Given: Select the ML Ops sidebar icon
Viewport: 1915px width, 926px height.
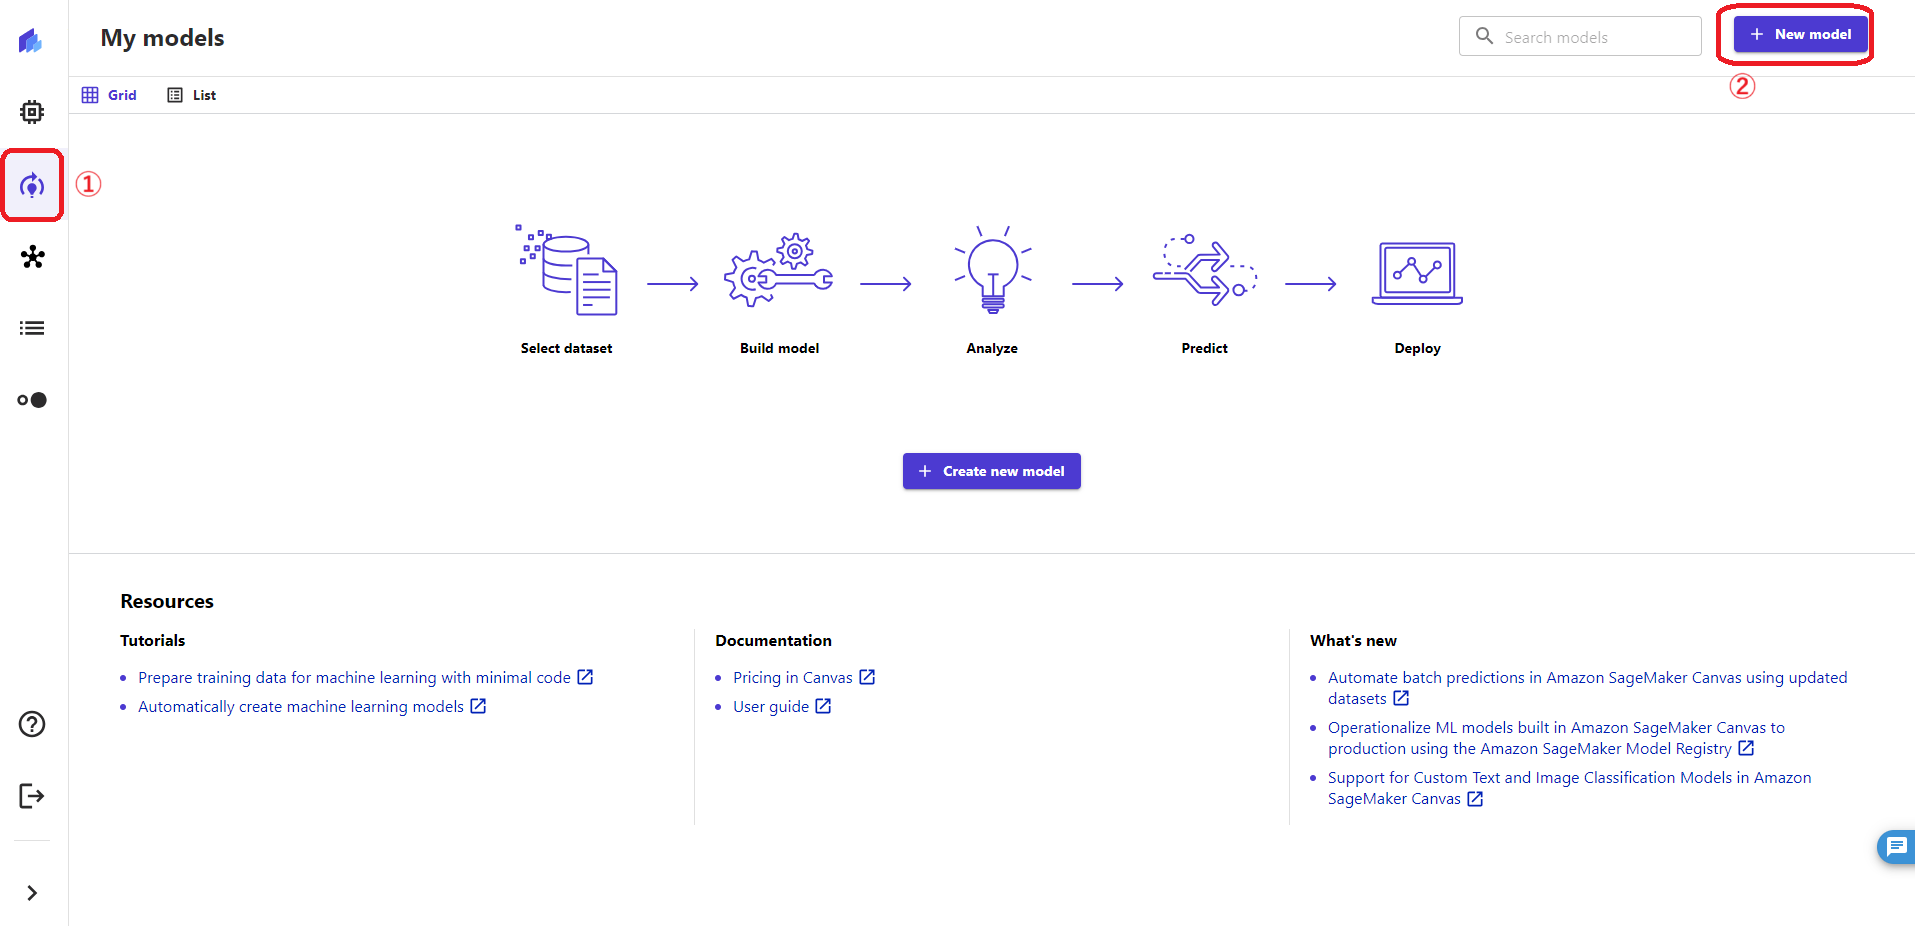Looking at the screenshot, I should tap(32, 399).
